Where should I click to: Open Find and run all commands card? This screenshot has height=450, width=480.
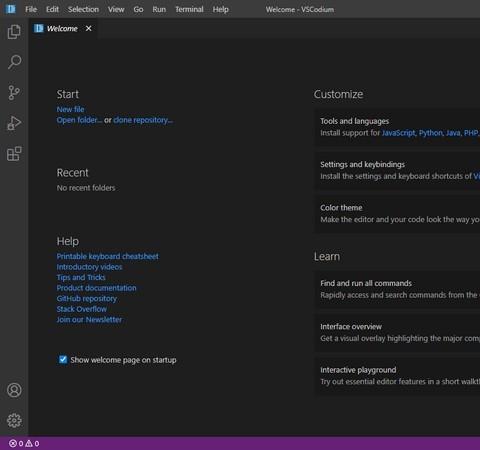[398, 289]
